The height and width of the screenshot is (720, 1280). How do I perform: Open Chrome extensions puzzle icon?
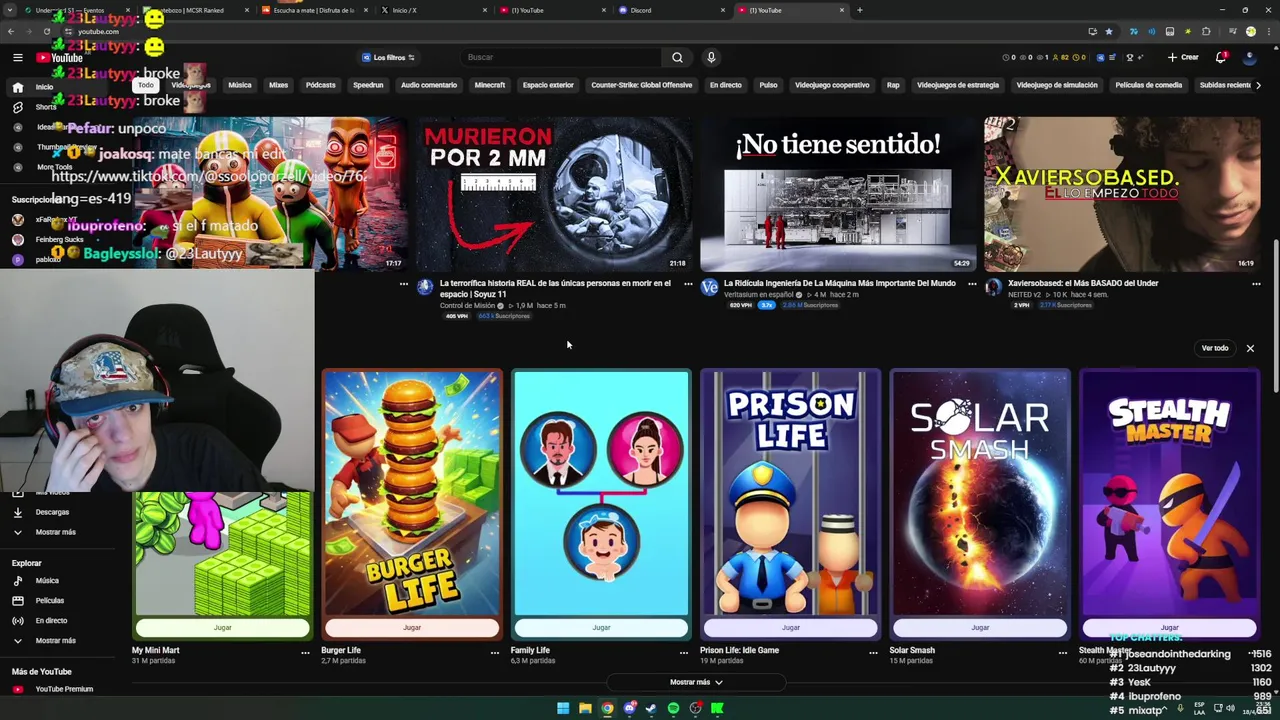(x=1206, y=31)
